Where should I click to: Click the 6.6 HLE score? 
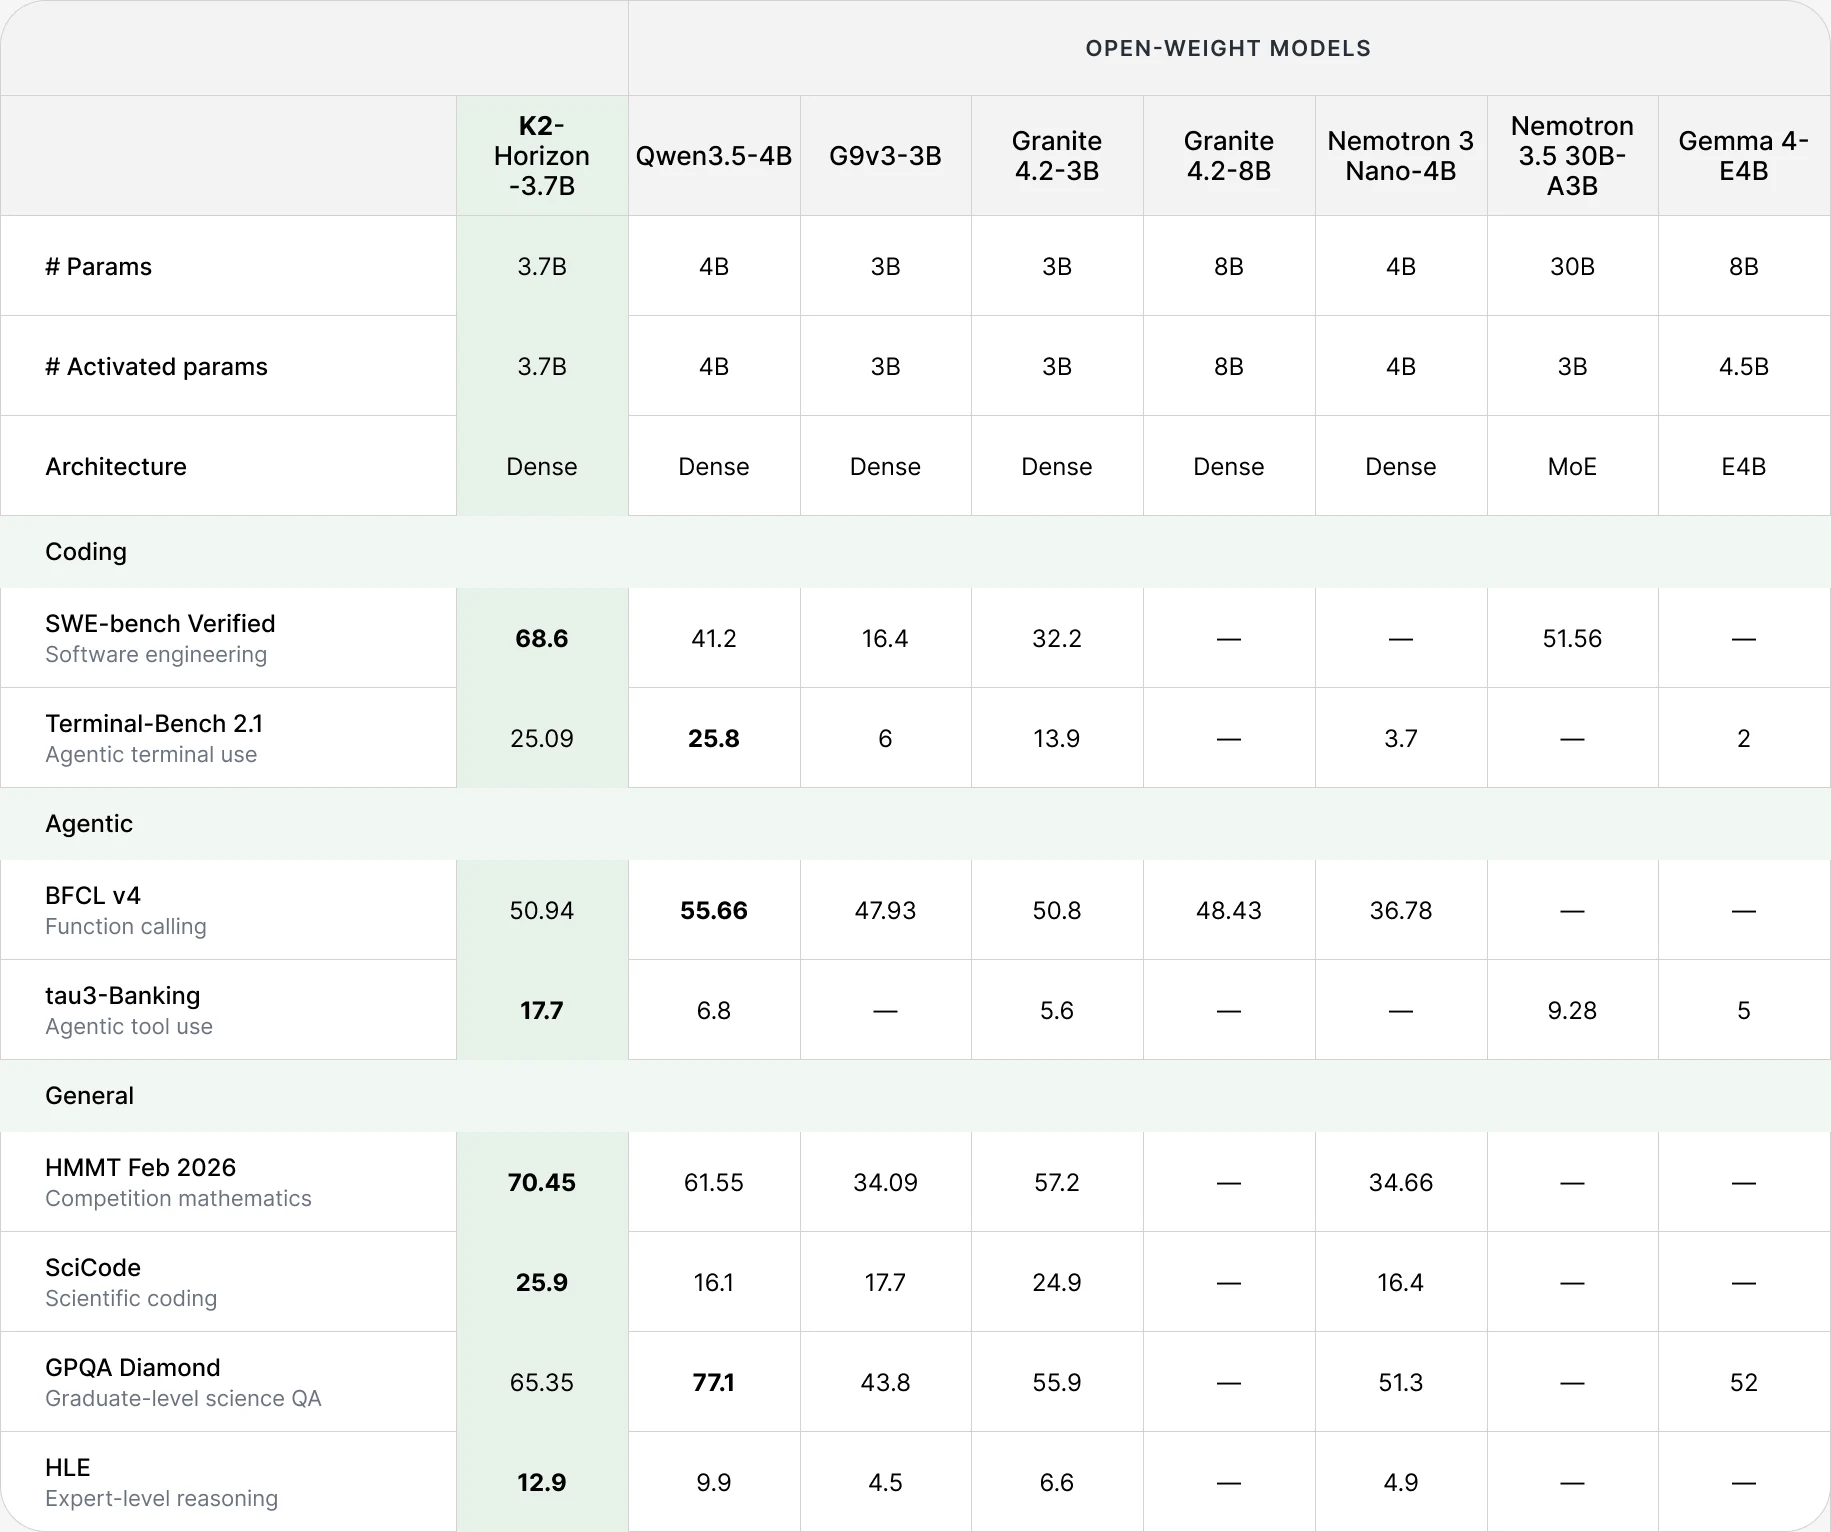(x=1057, y=1483)
